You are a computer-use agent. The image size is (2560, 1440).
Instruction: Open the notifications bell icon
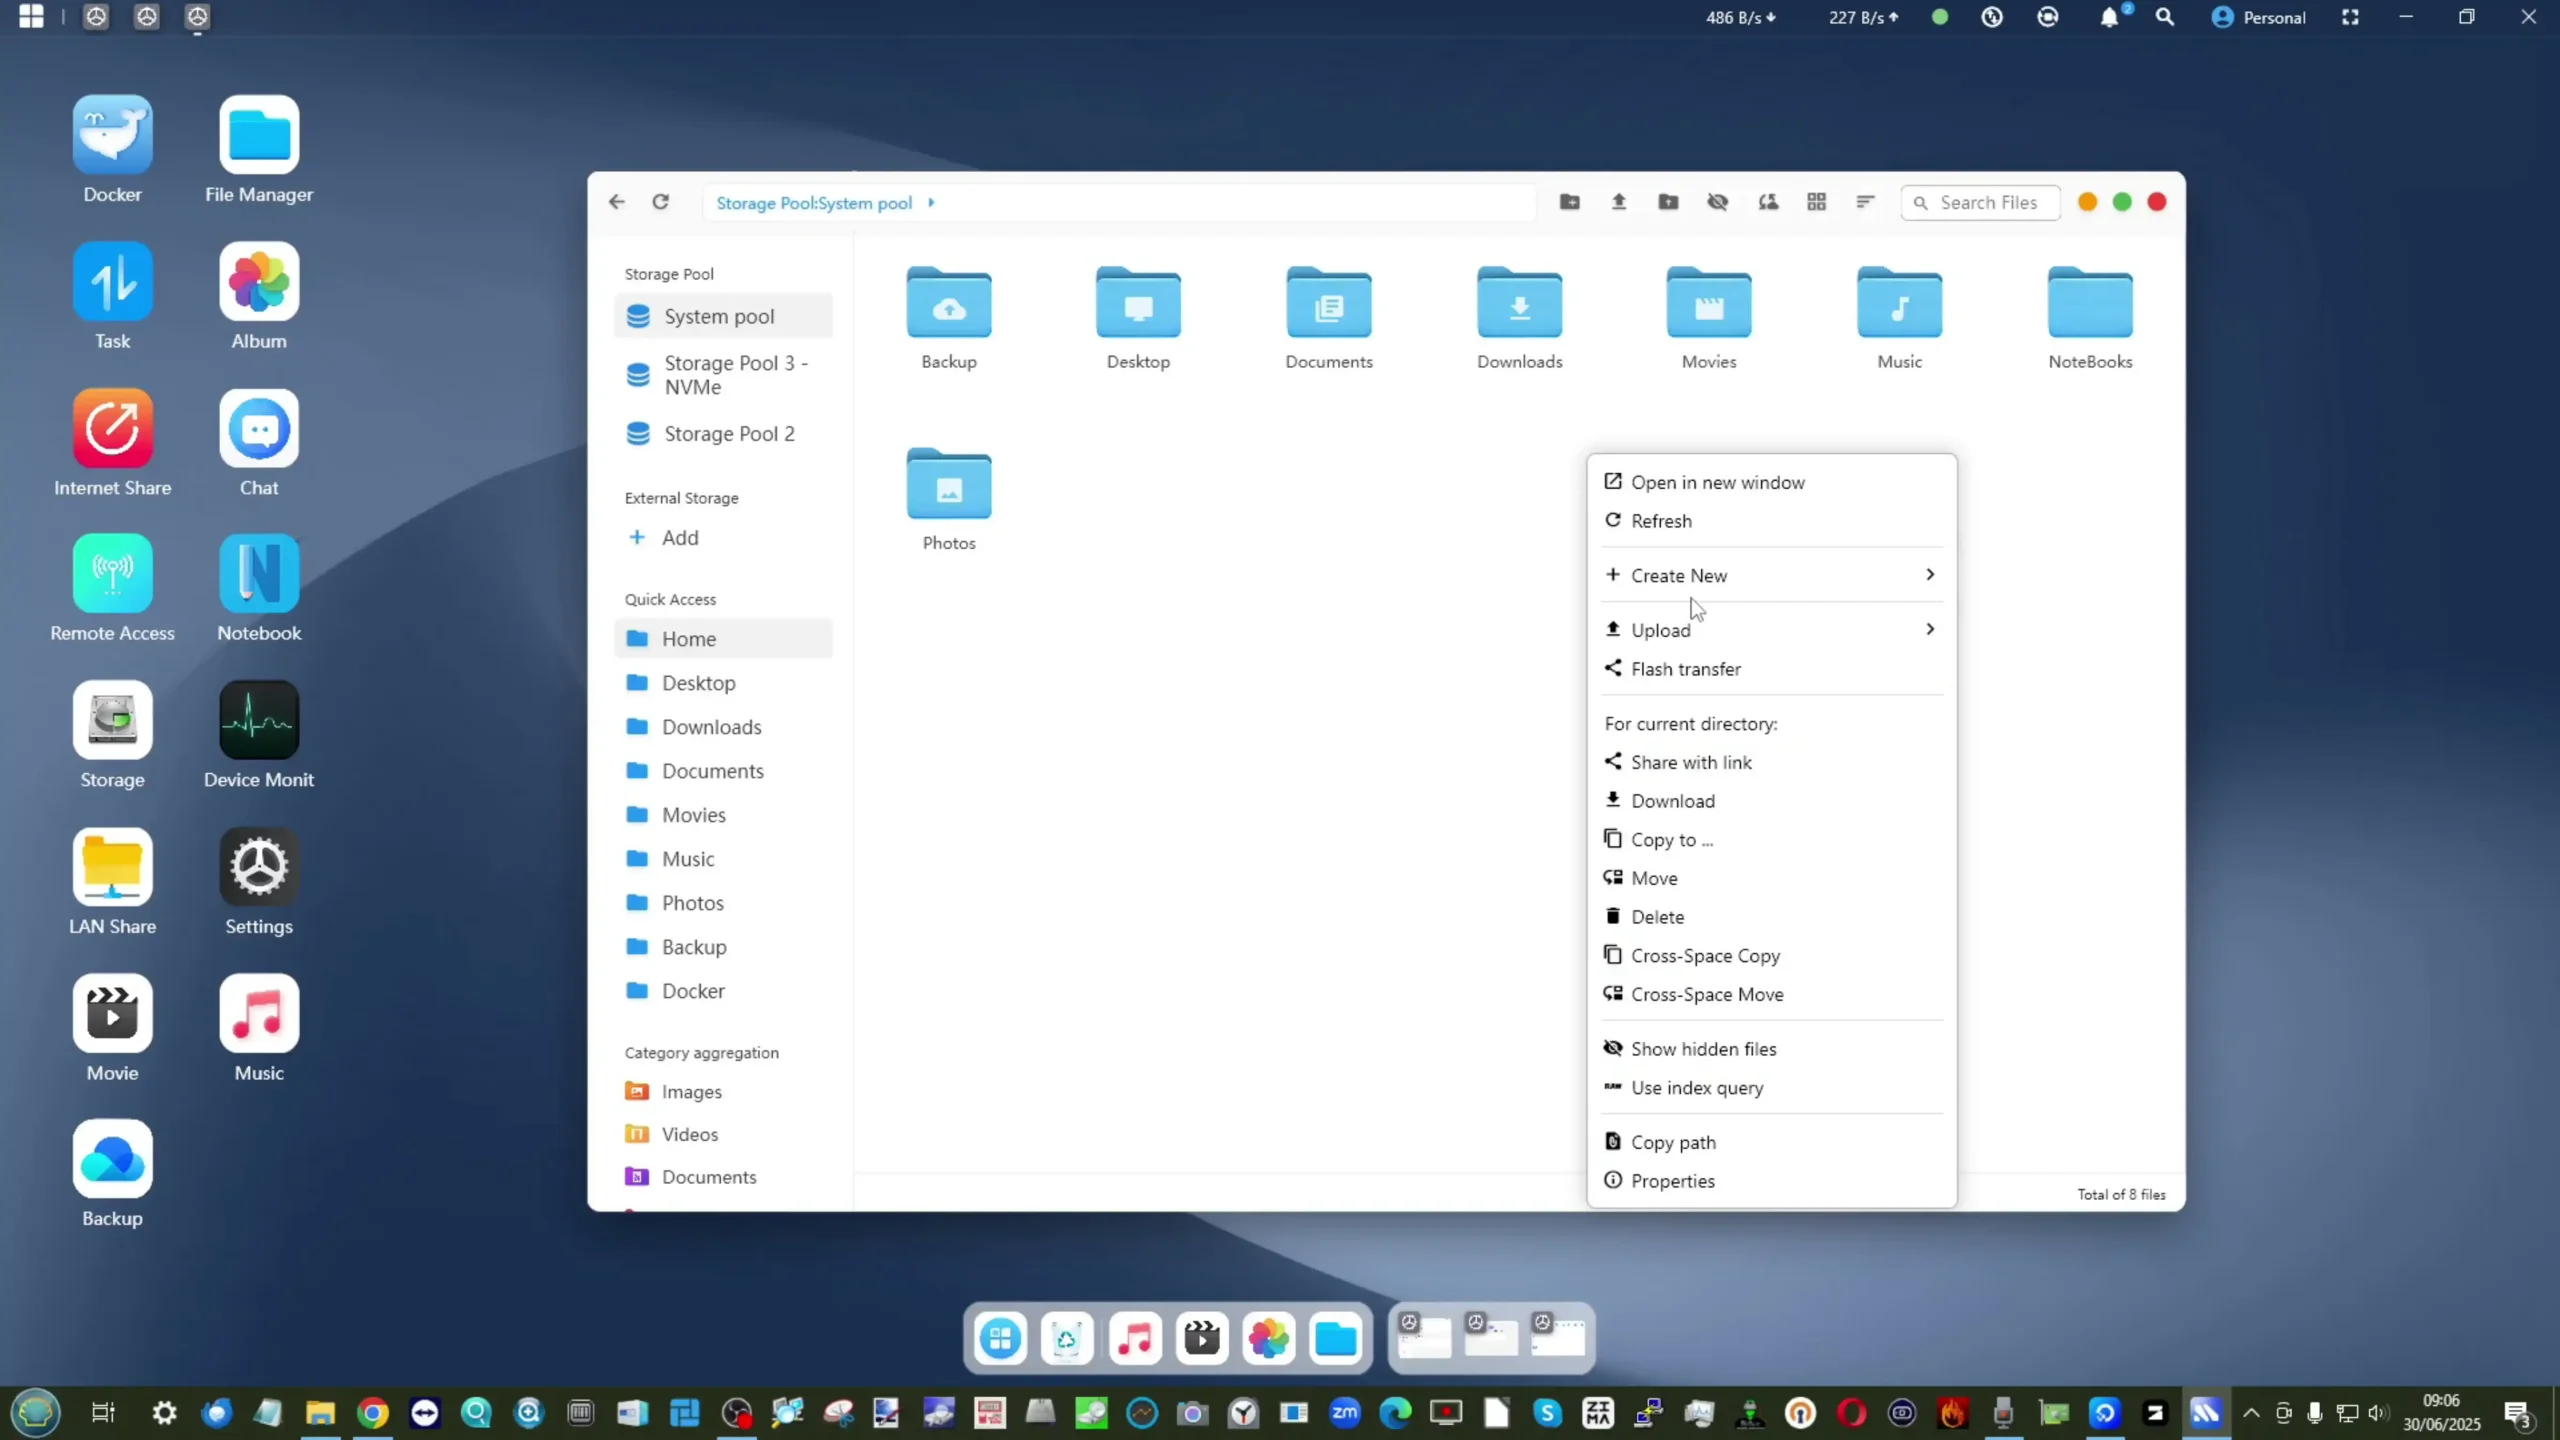coord(2110,17)
